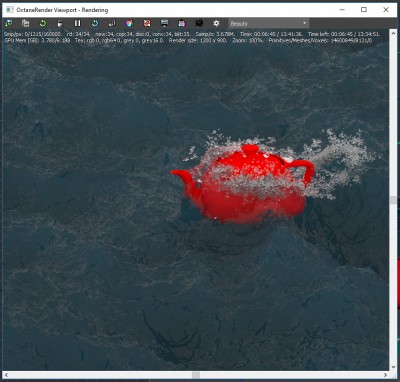Restart the render with the green refresh icon
This screenshot has width=400, height=382.
point(43,23)
